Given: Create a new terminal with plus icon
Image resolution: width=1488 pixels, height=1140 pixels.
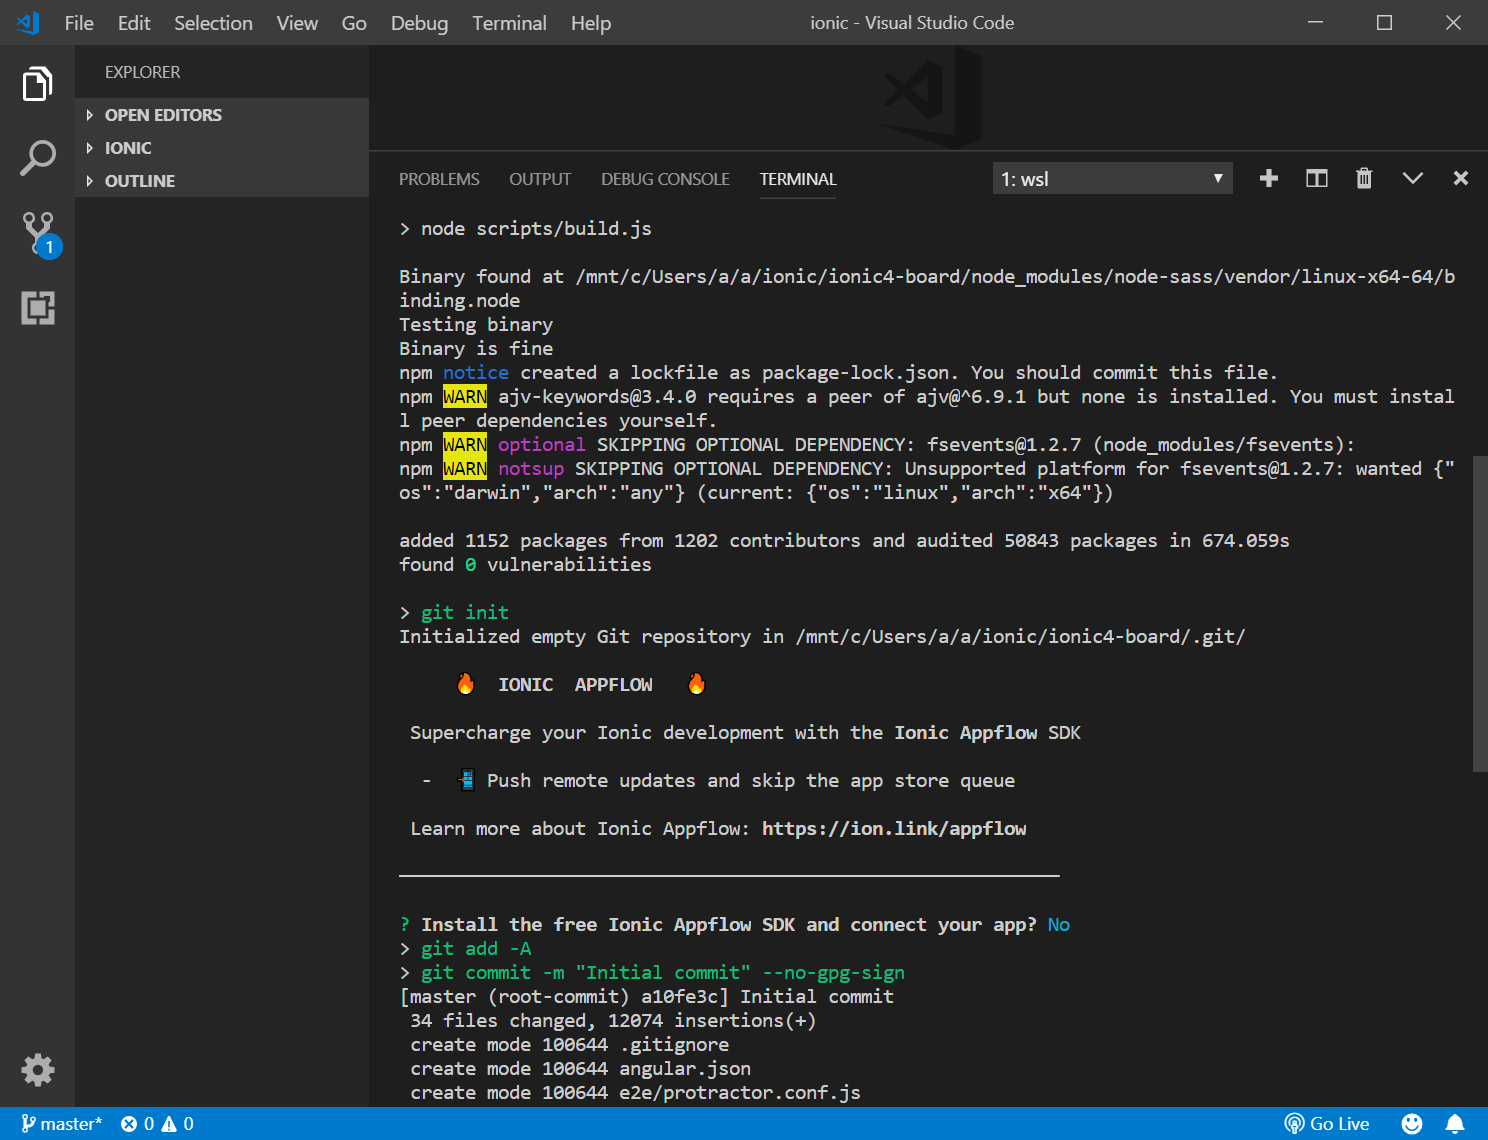Looking at the screenshot, I should click(x=1268, y=178).
